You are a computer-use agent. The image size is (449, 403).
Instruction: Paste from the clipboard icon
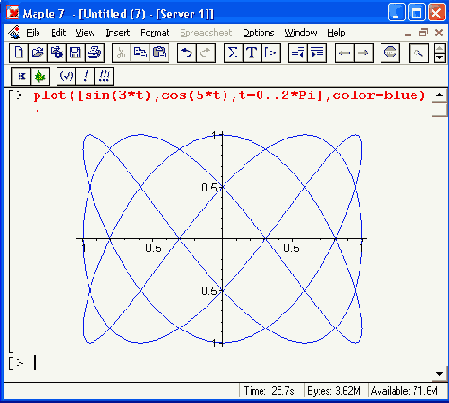[159, 53]
